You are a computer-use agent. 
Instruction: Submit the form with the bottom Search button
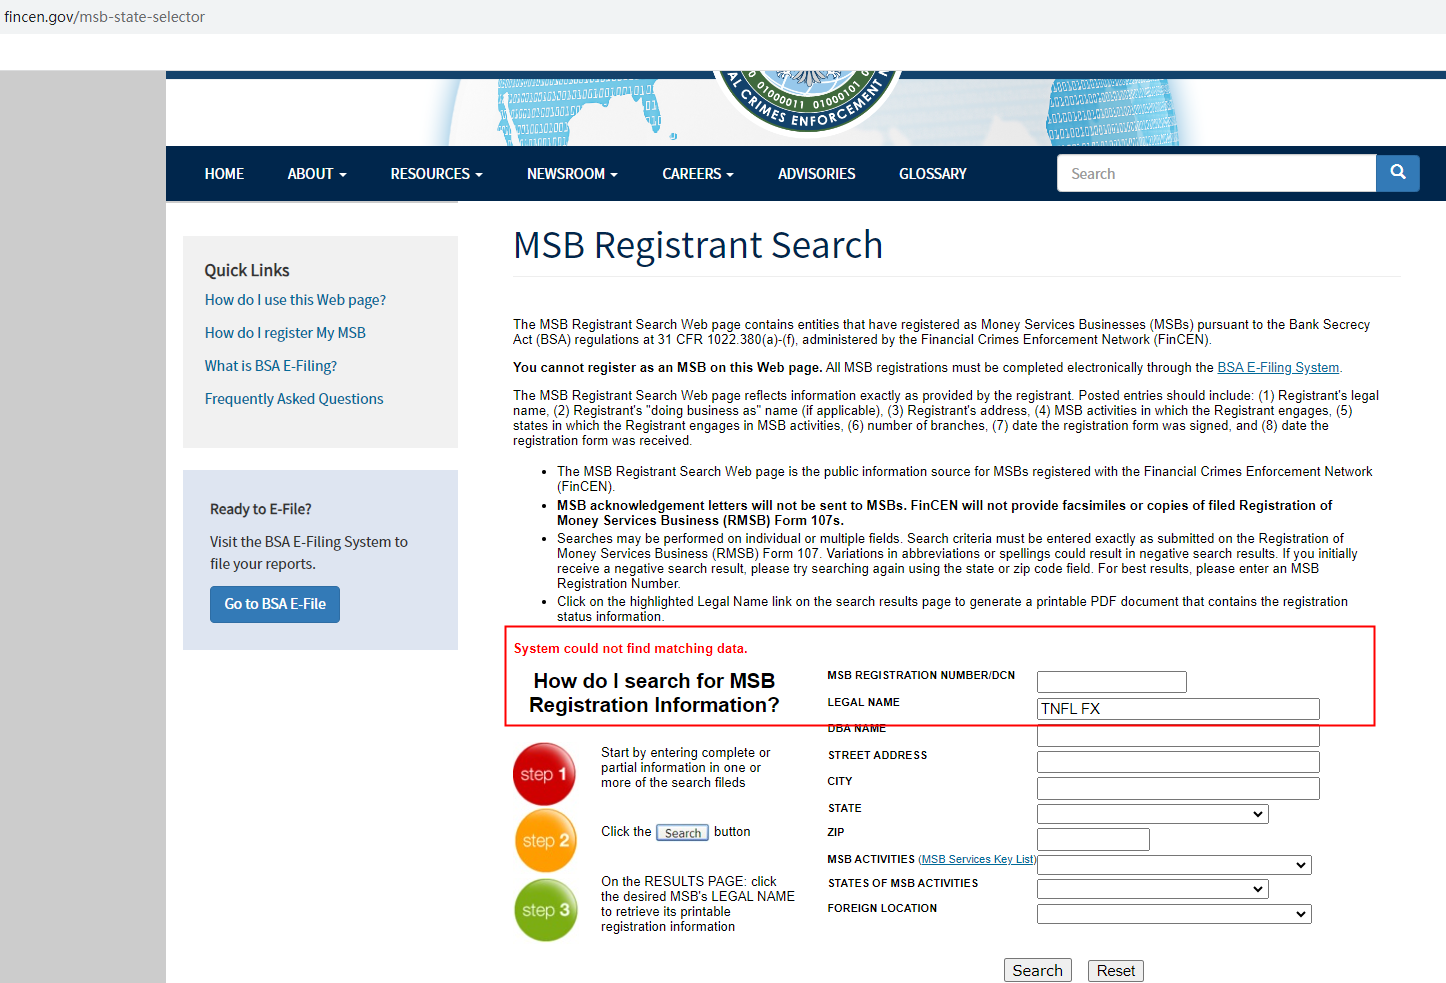pyautogui.click(x=1038, y=971)
